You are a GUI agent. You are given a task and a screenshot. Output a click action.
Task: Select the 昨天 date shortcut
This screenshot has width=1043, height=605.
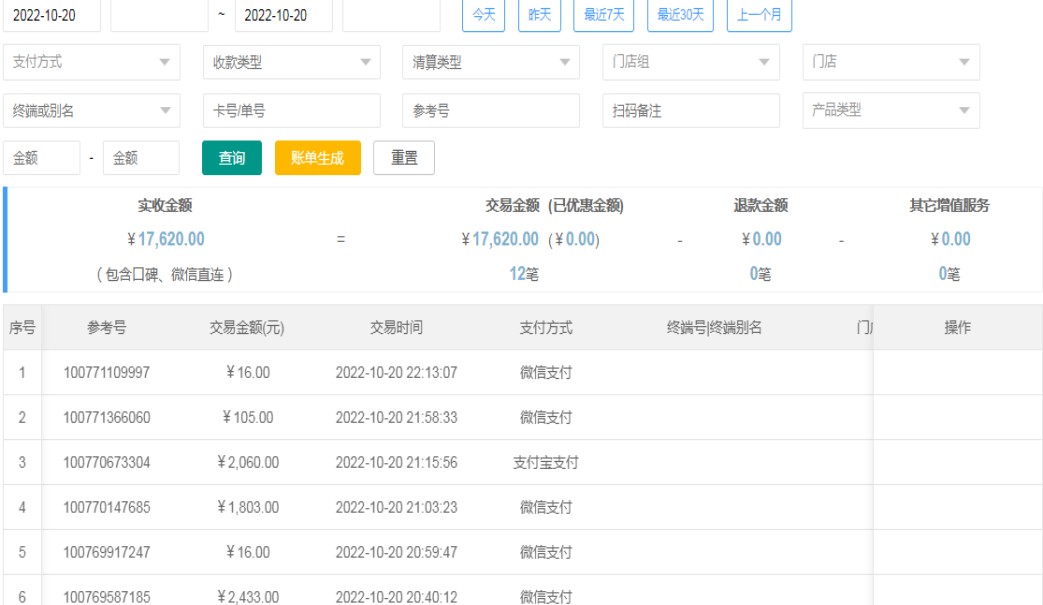(540, 15)
